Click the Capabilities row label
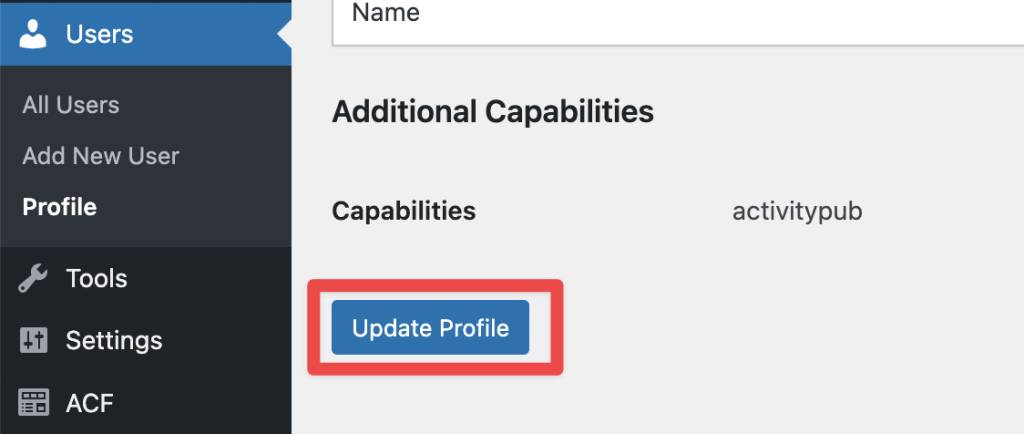The image size is (1024, 434). click(x=403, y=211)
